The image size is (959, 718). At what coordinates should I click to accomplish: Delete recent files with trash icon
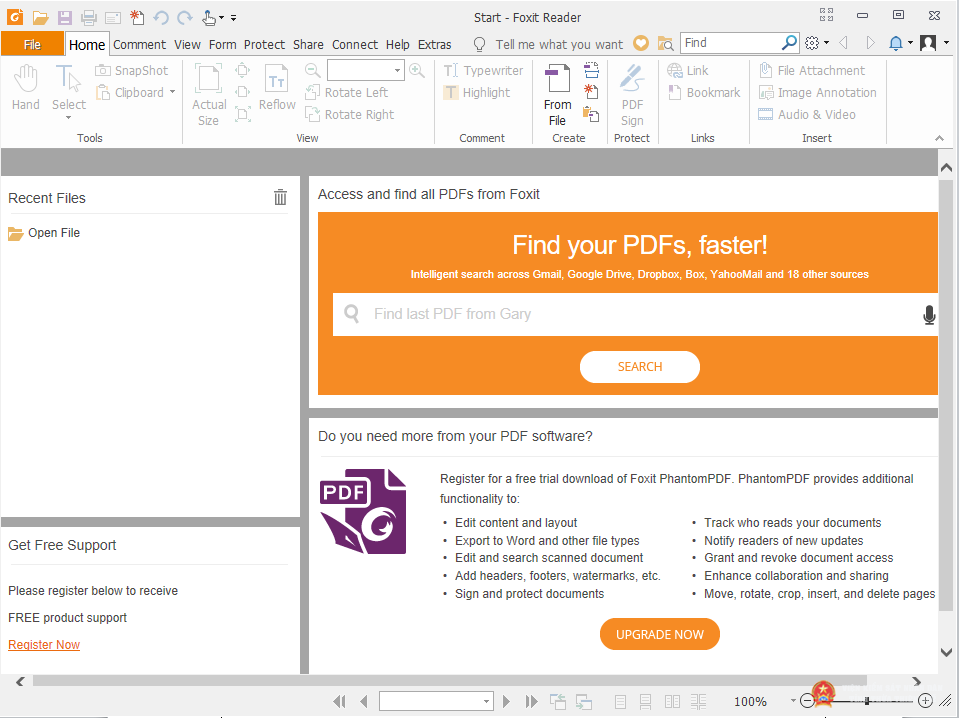pyautogui.click(x=280, y=197)
